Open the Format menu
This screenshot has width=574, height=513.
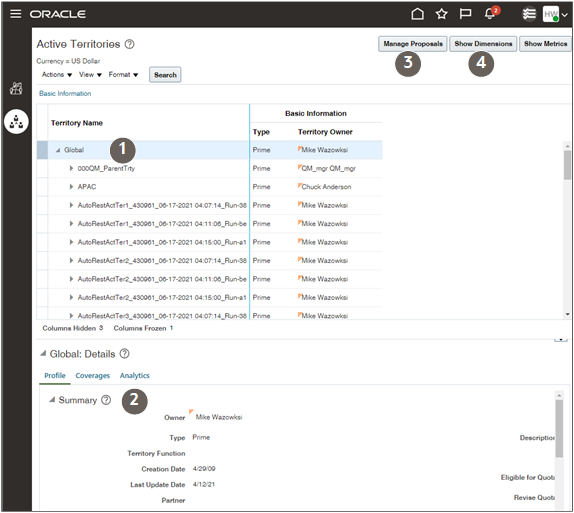[x=123, y=75]
